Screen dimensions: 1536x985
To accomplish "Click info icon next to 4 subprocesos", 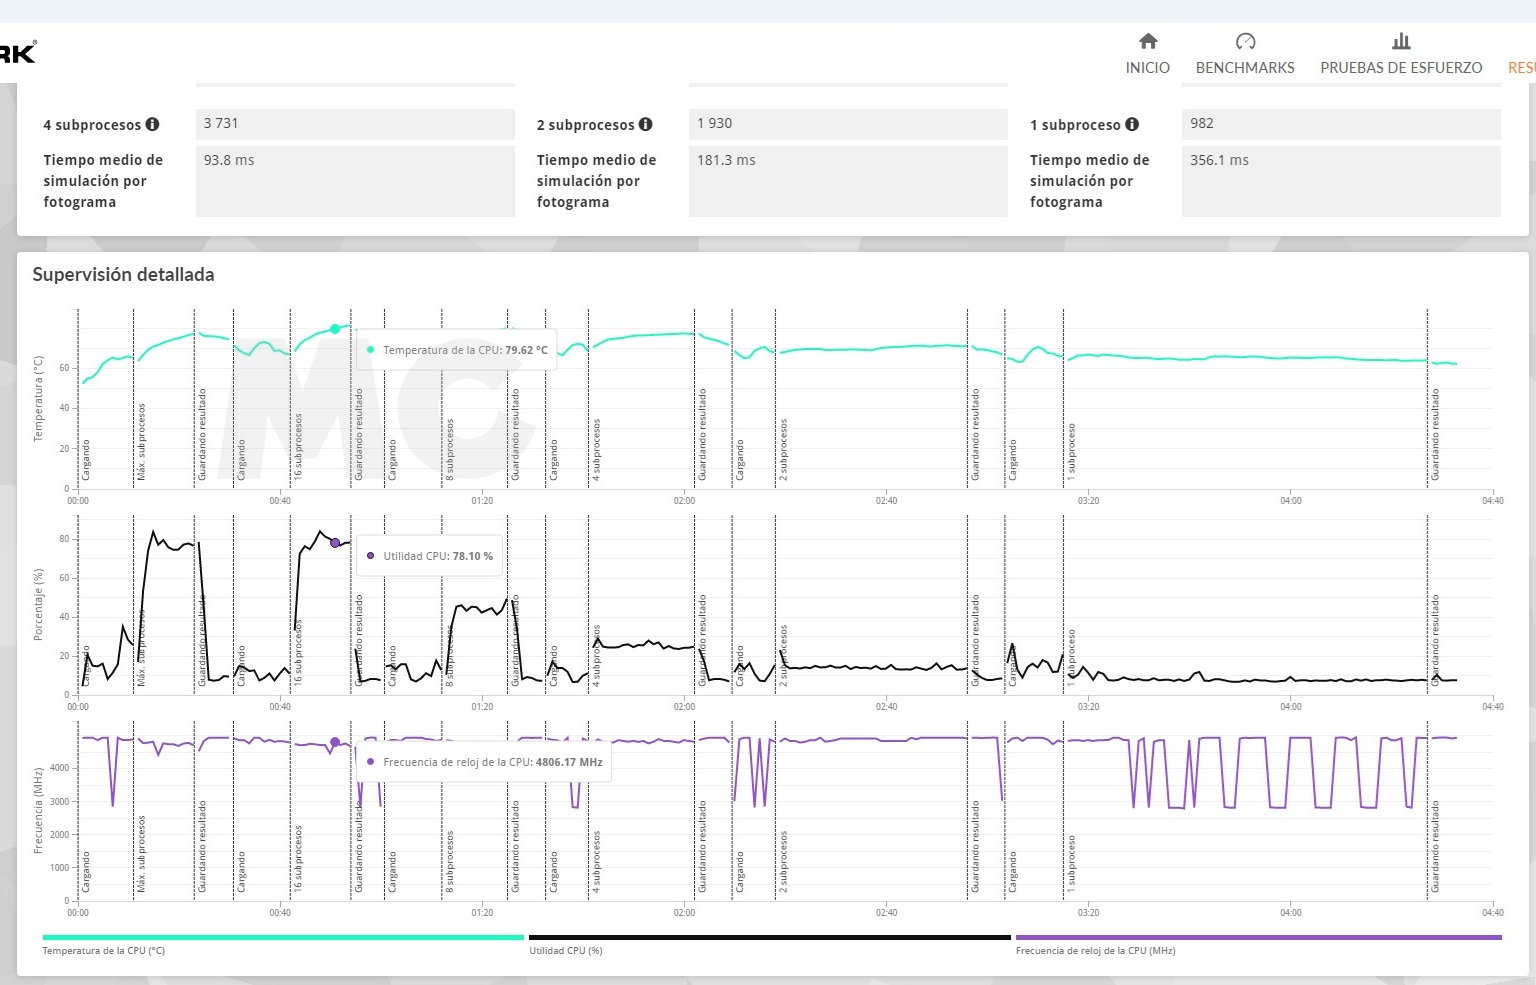I will click(152, 124).
